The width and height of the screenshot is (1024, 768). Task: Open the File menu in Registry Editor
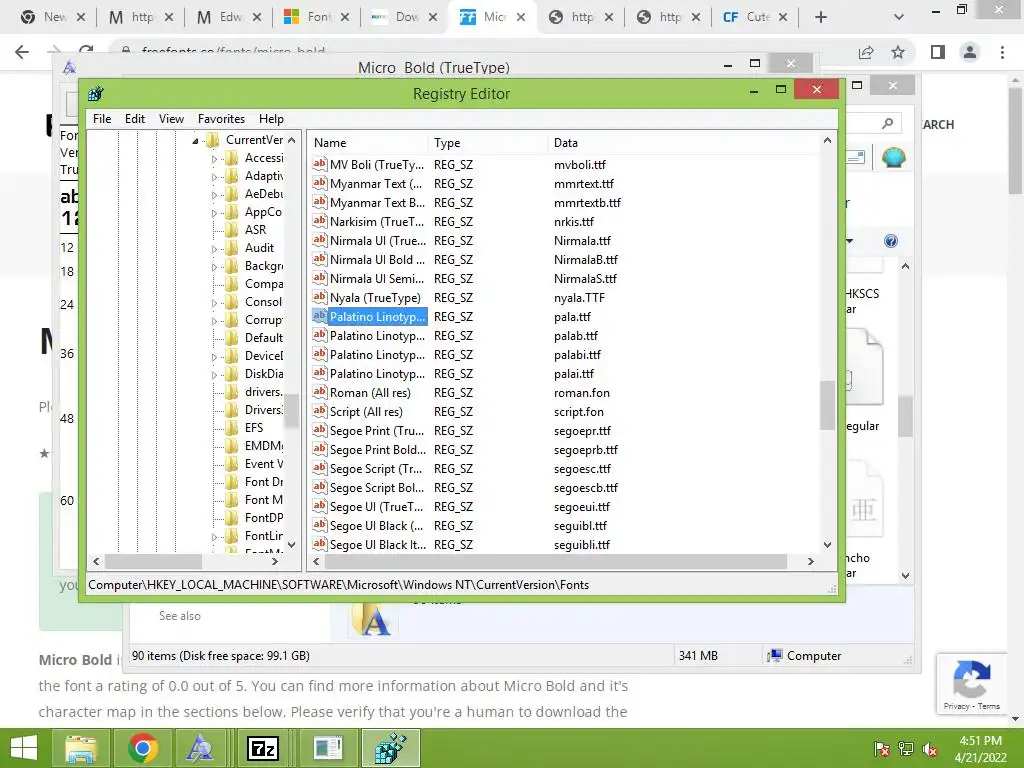pyautogui.click(x=102, y=119)
